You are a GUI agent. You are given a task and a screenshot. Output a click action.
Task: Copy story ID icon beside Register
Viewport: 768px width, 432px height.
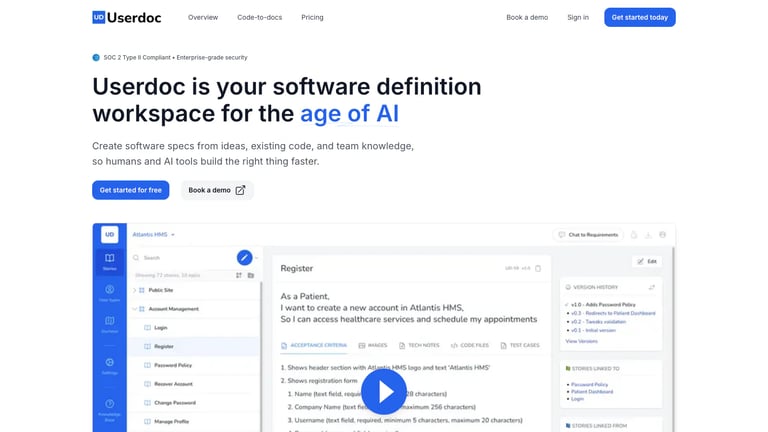[x=538, y=268]
